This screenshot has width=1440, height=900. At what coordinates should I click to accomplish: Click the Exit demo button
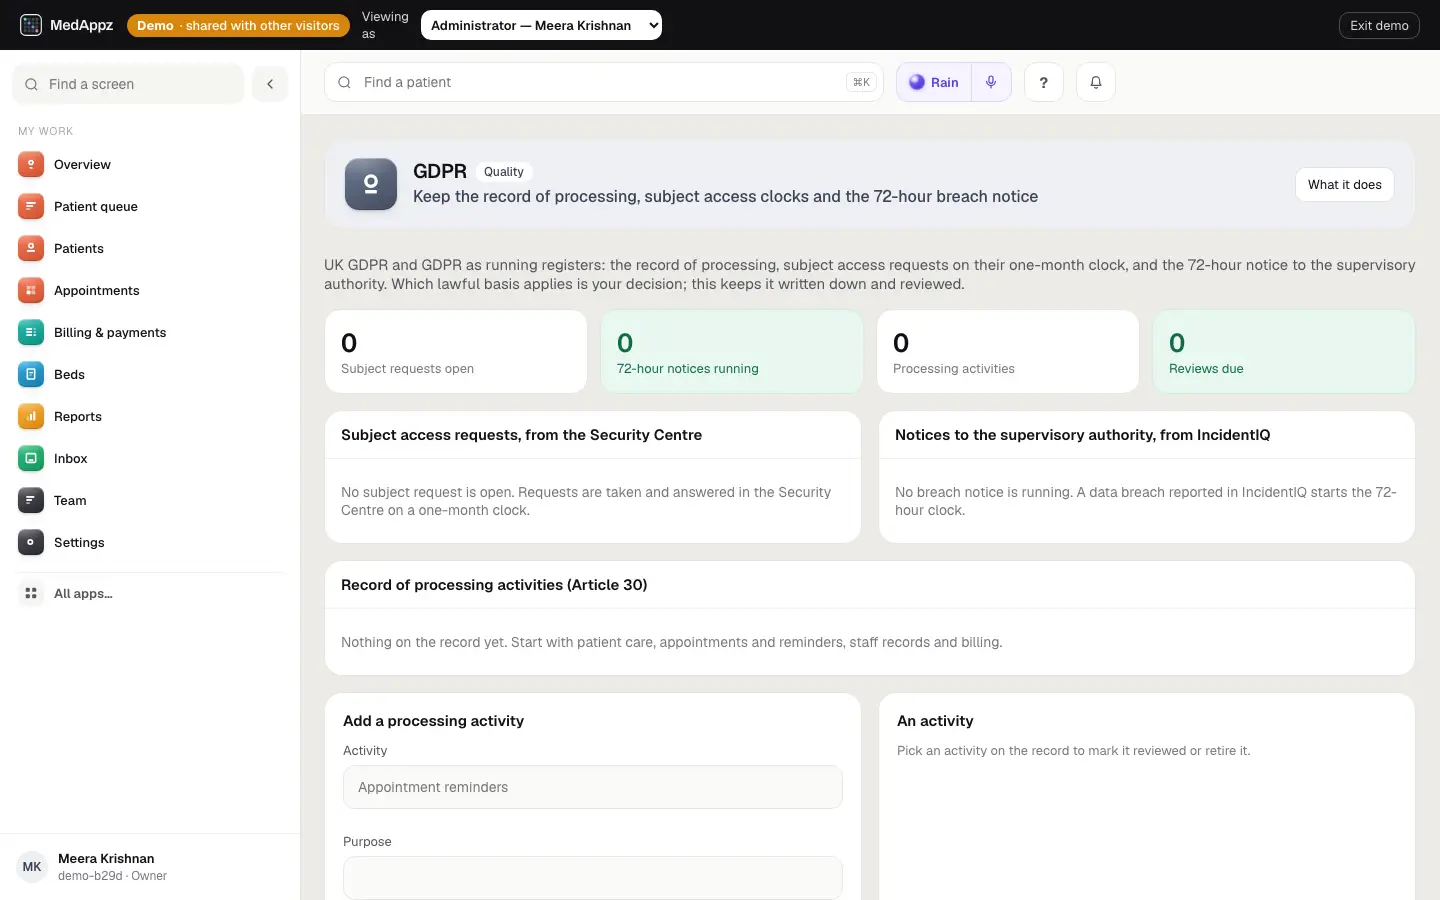point(1379,25)
